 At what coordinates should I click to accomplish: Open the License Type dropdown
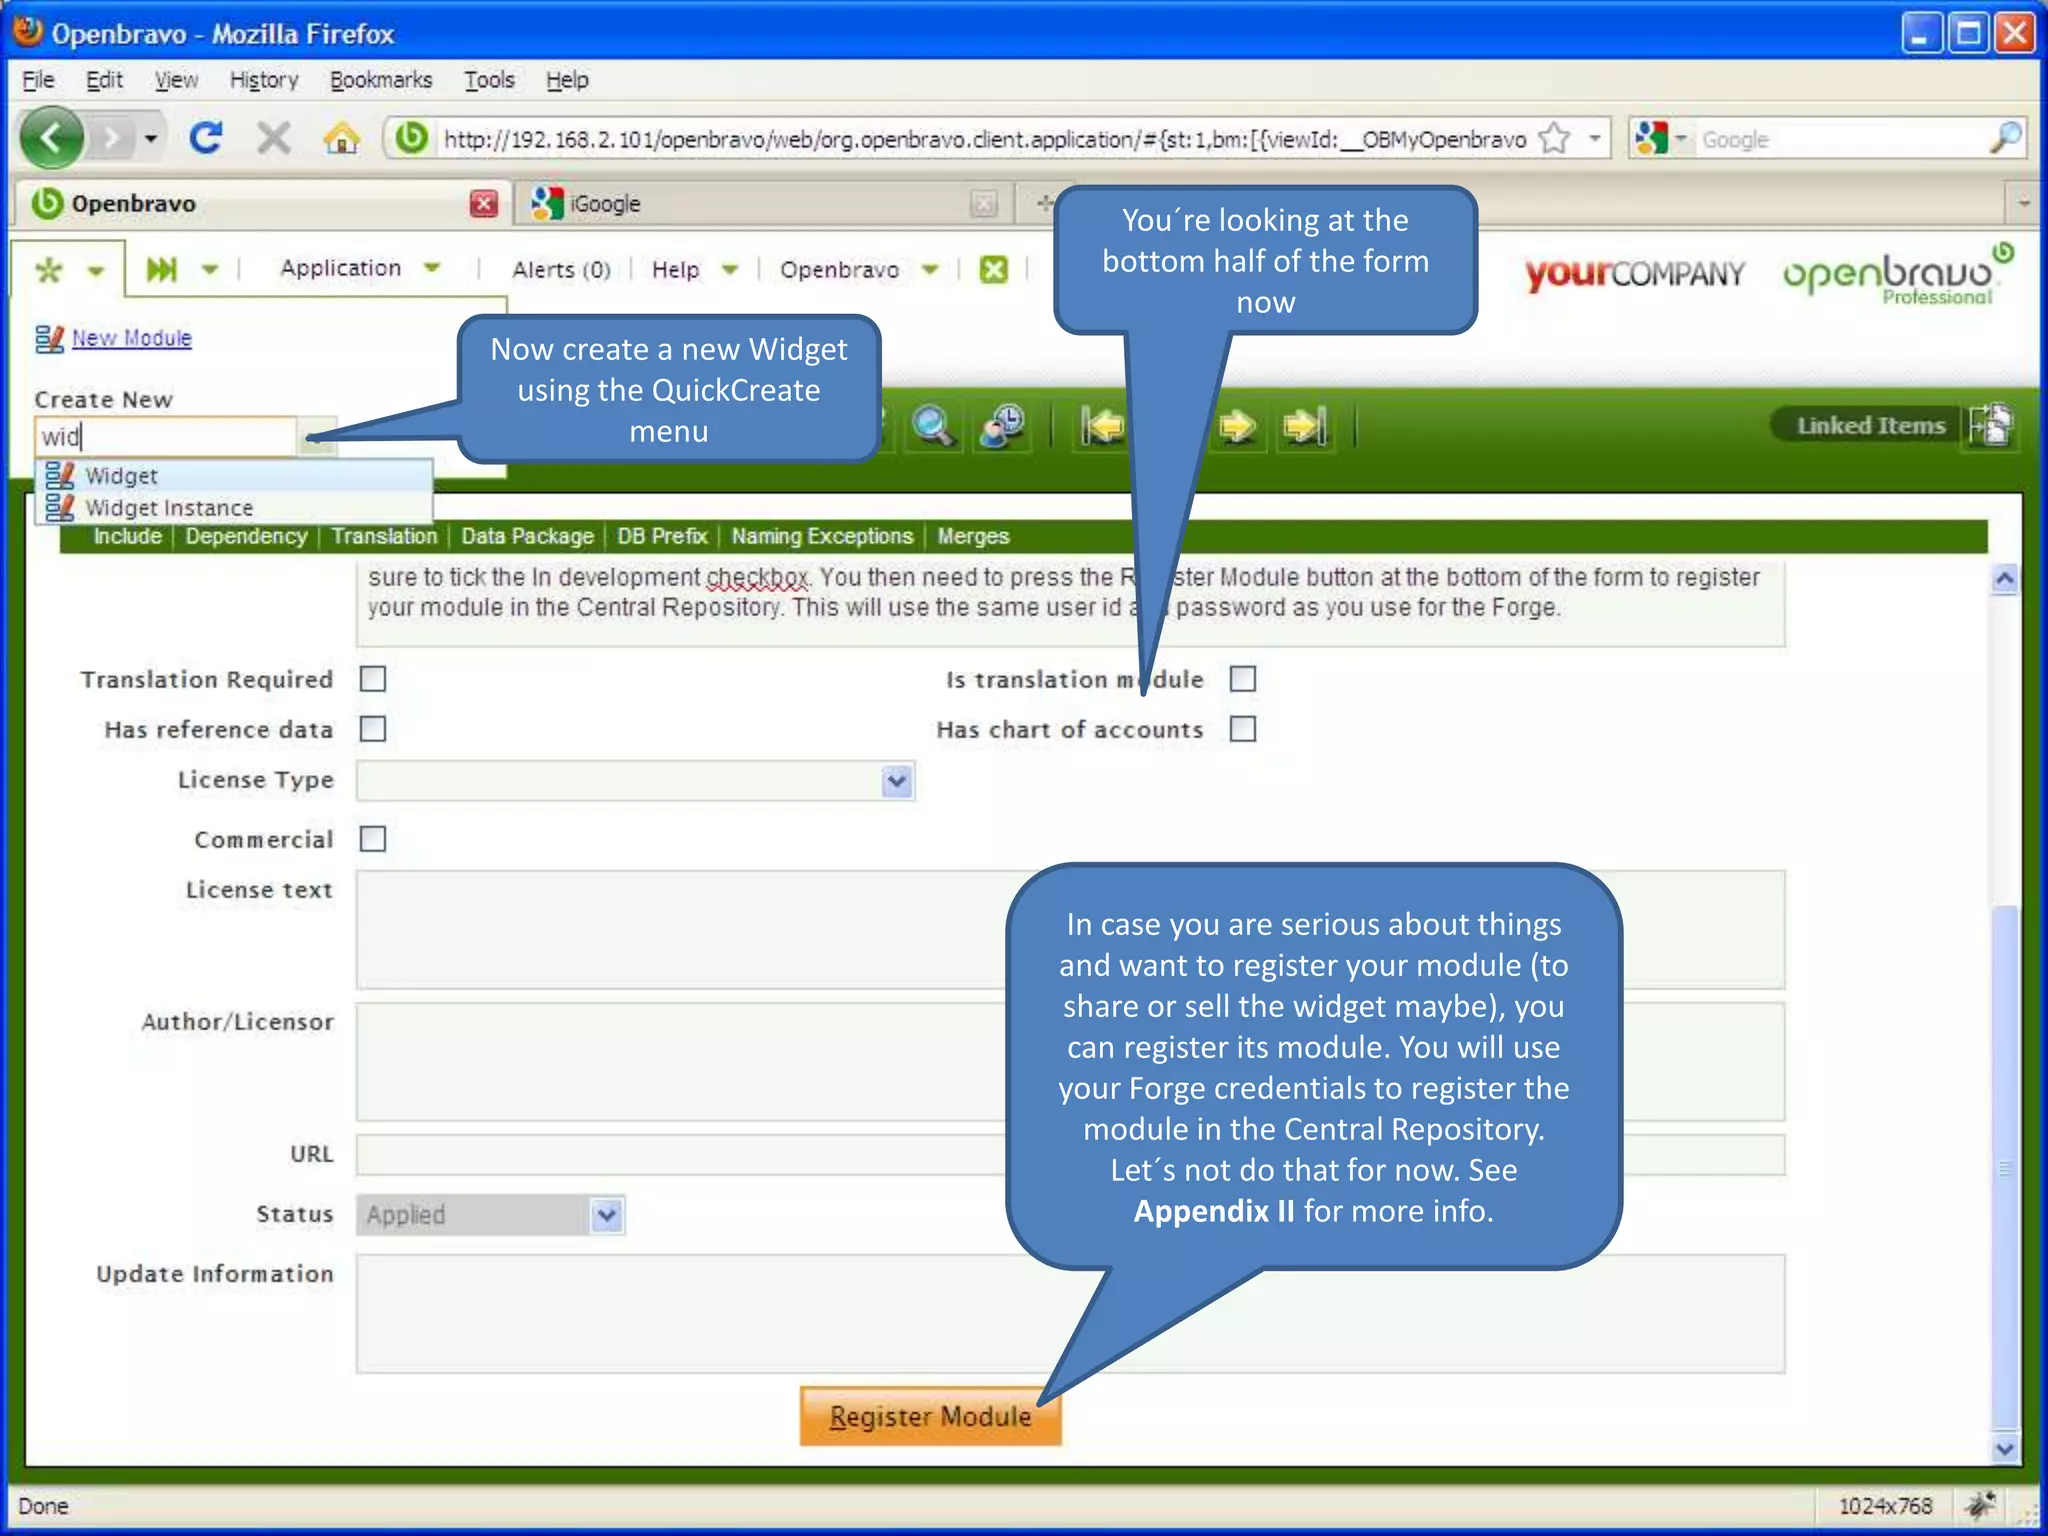pyautogui.click(x=897, y=781)
